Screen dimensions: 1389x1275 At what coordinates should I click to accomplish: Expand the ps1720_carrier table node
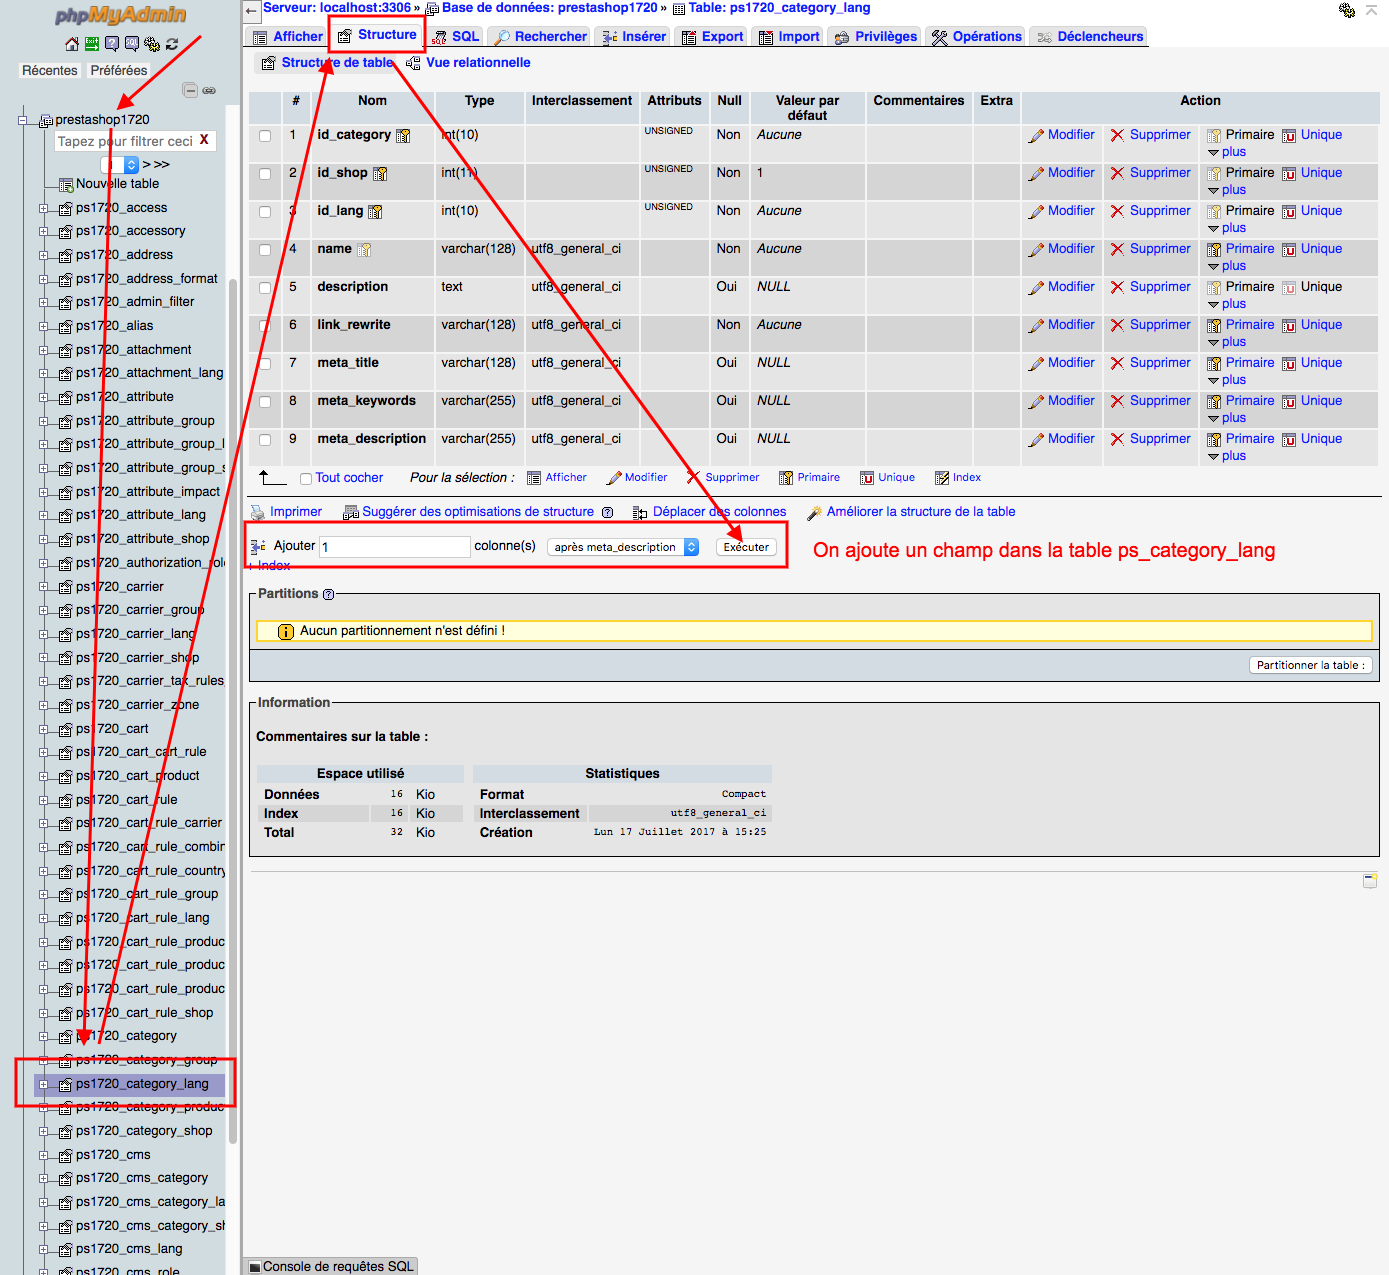43,587
